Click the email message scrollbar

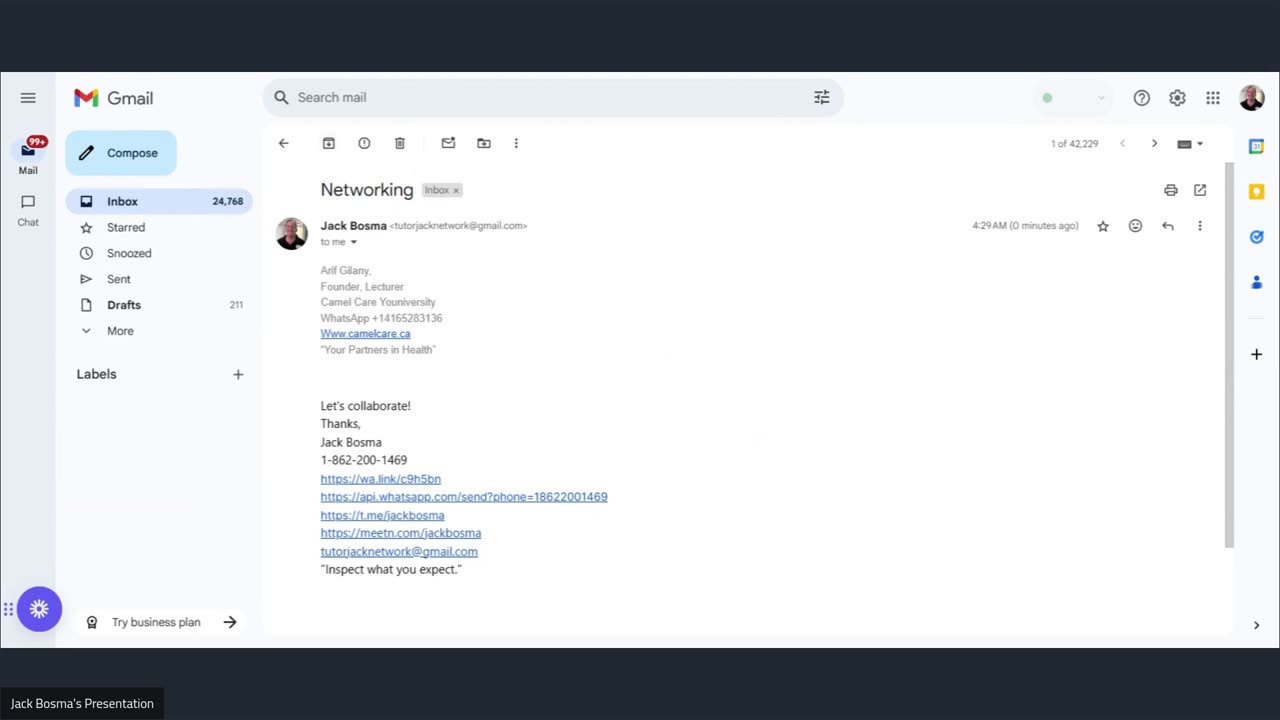[x=1229, y=355]
